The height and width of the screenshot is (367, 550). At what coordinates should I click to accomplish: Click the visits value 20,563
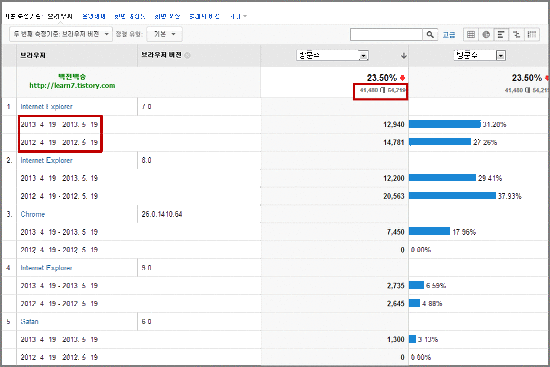pyautogui.click(x=394, y=196)
